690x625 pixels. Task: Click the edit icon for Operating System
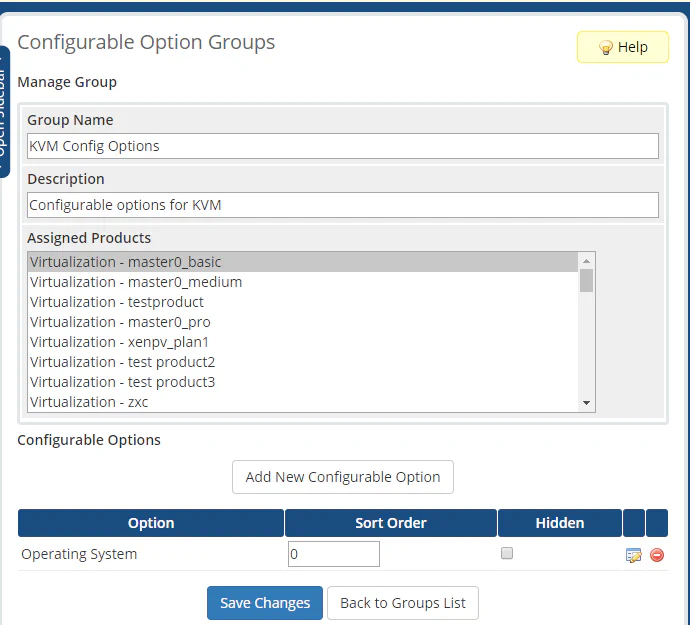pos(633,555)
